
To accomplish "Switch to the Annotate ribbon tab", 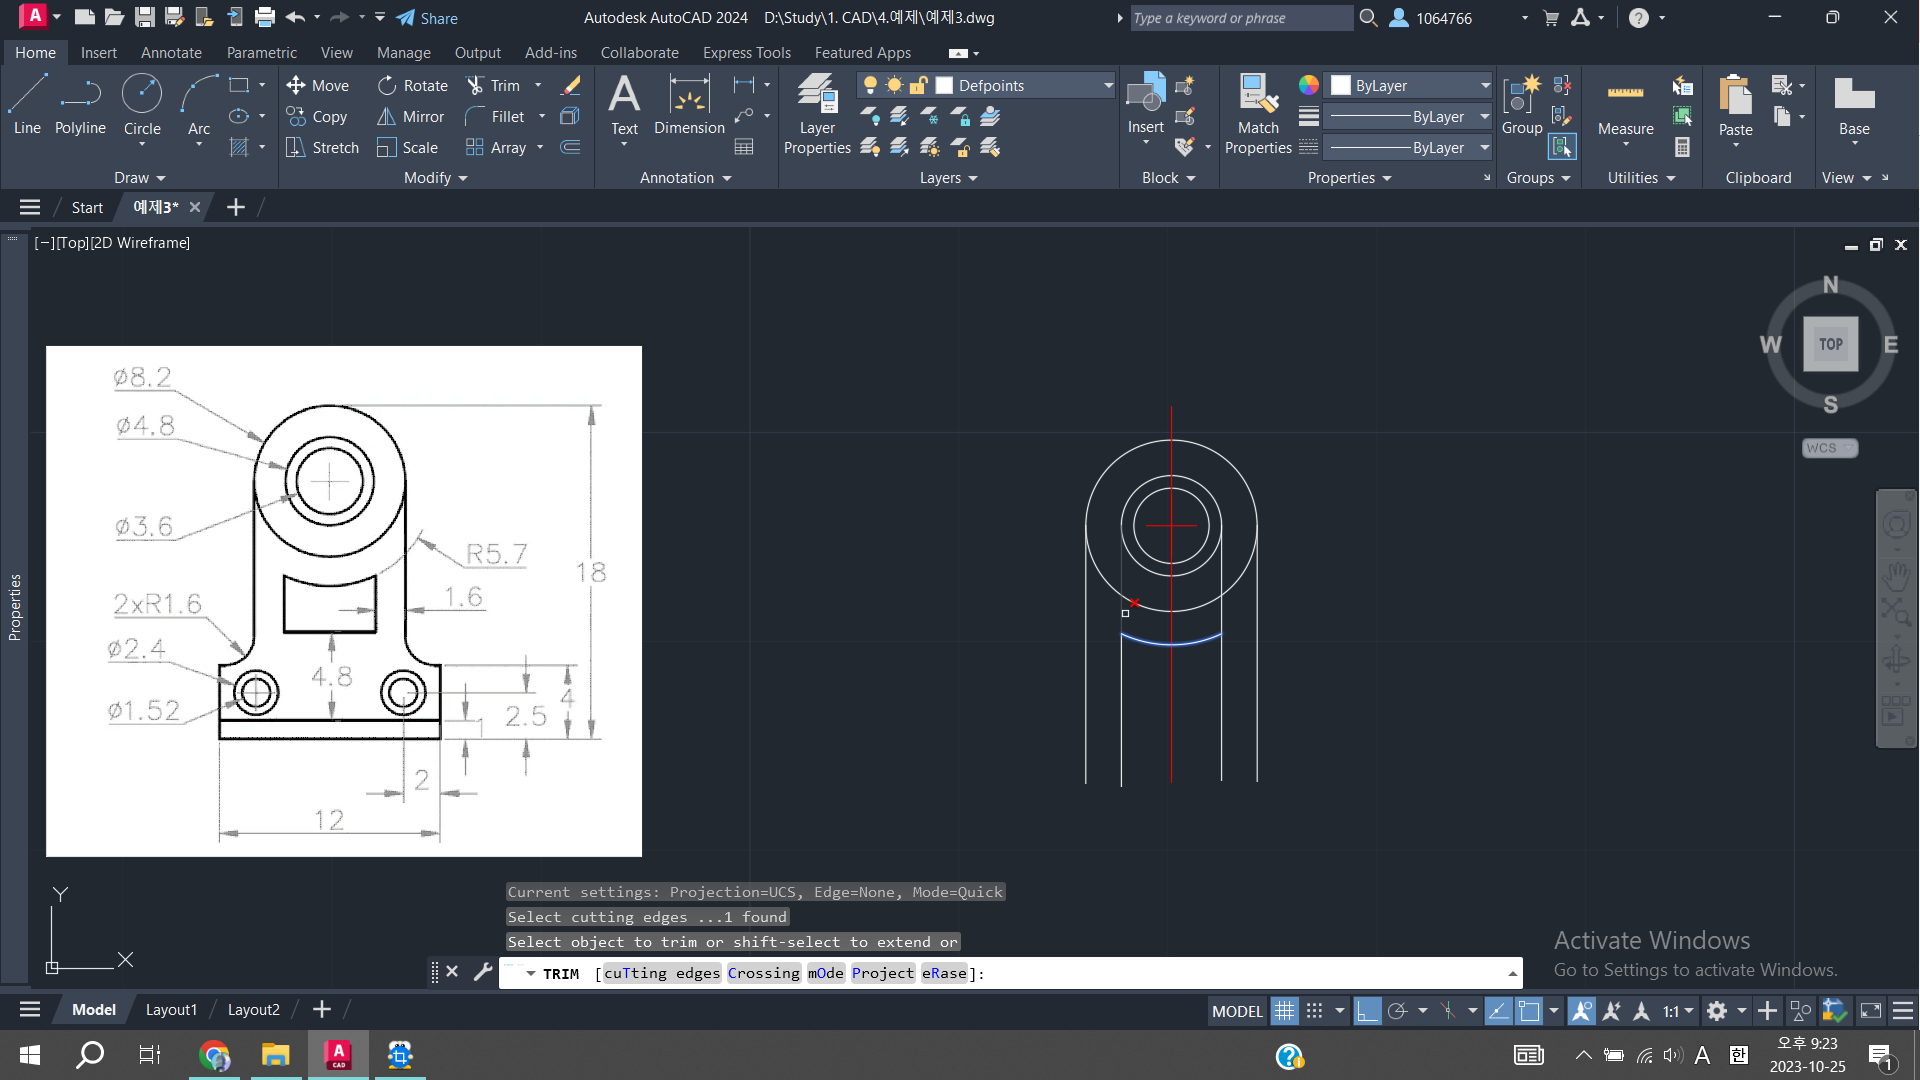I will pos(171,53).
